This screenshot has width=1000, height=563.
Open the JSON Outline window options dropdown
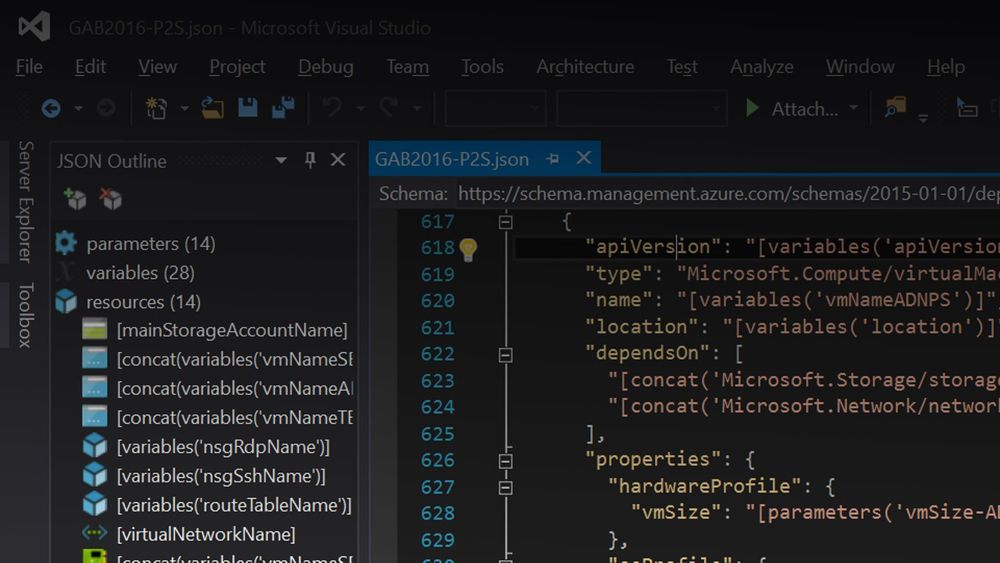[x=281, y=160]
